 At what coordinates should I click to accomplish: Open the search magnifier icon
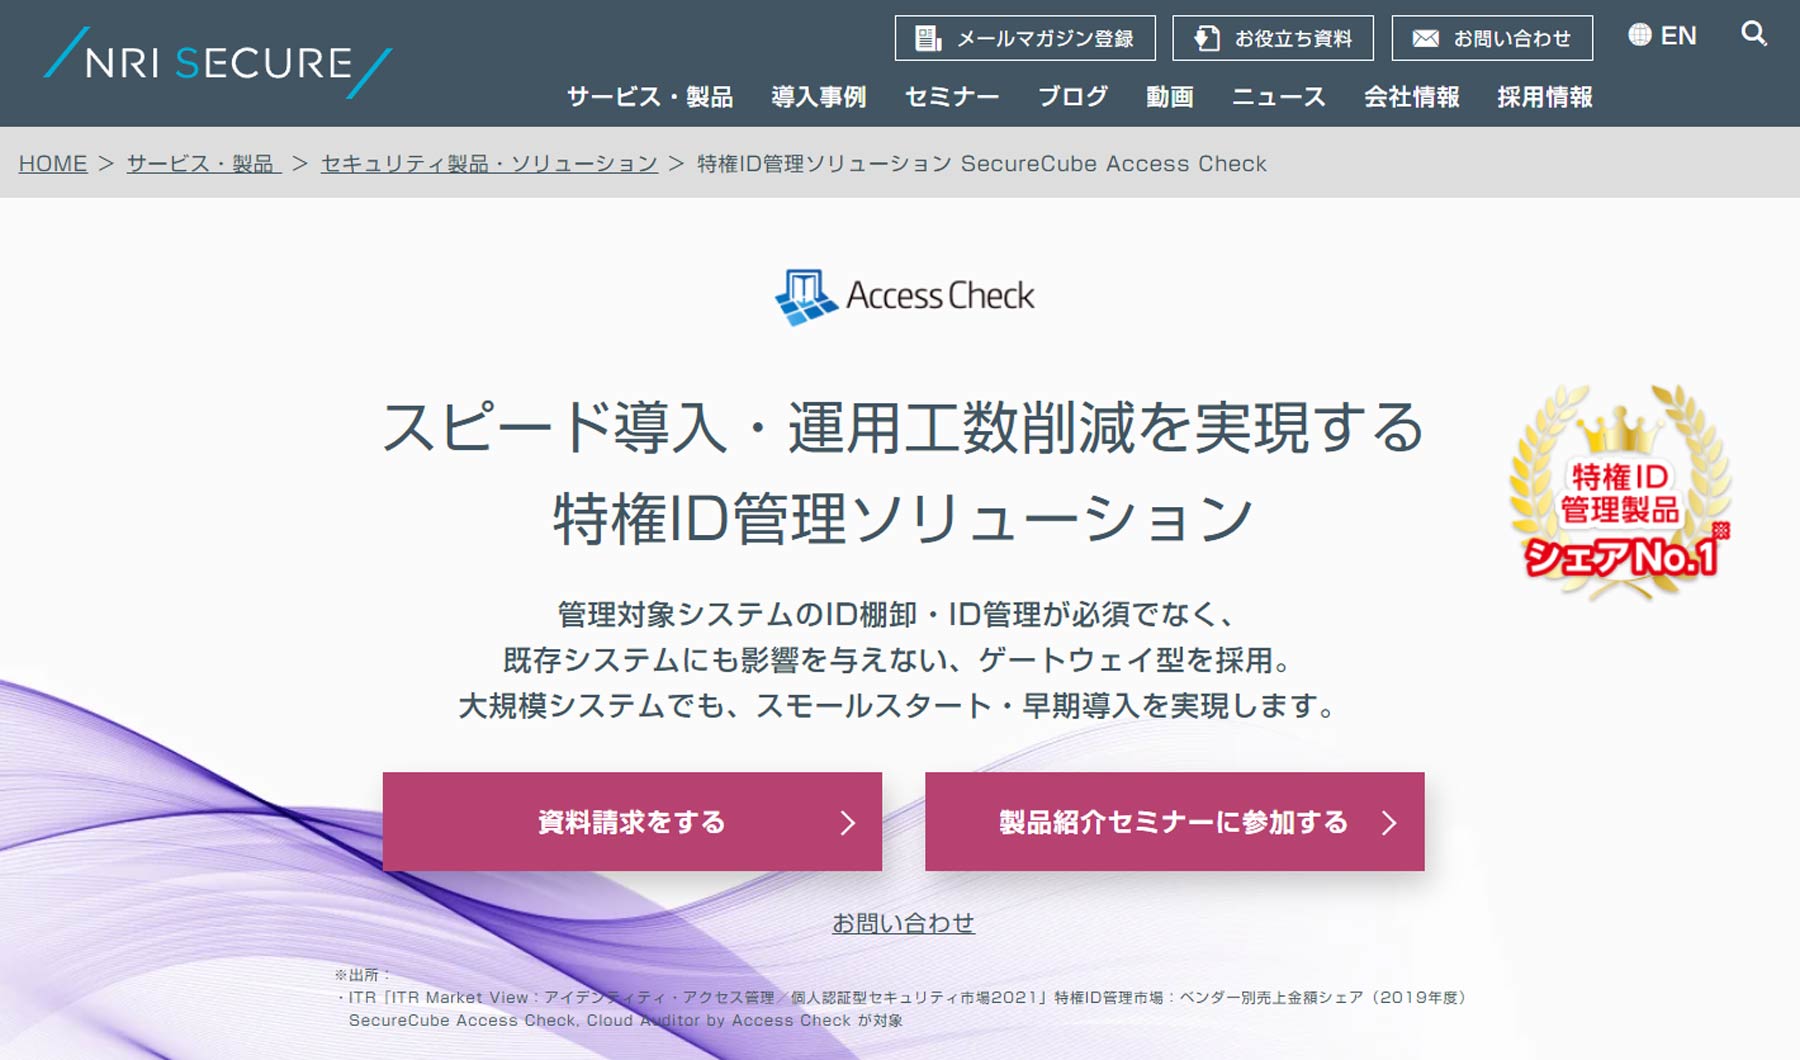click(1754, 34)
